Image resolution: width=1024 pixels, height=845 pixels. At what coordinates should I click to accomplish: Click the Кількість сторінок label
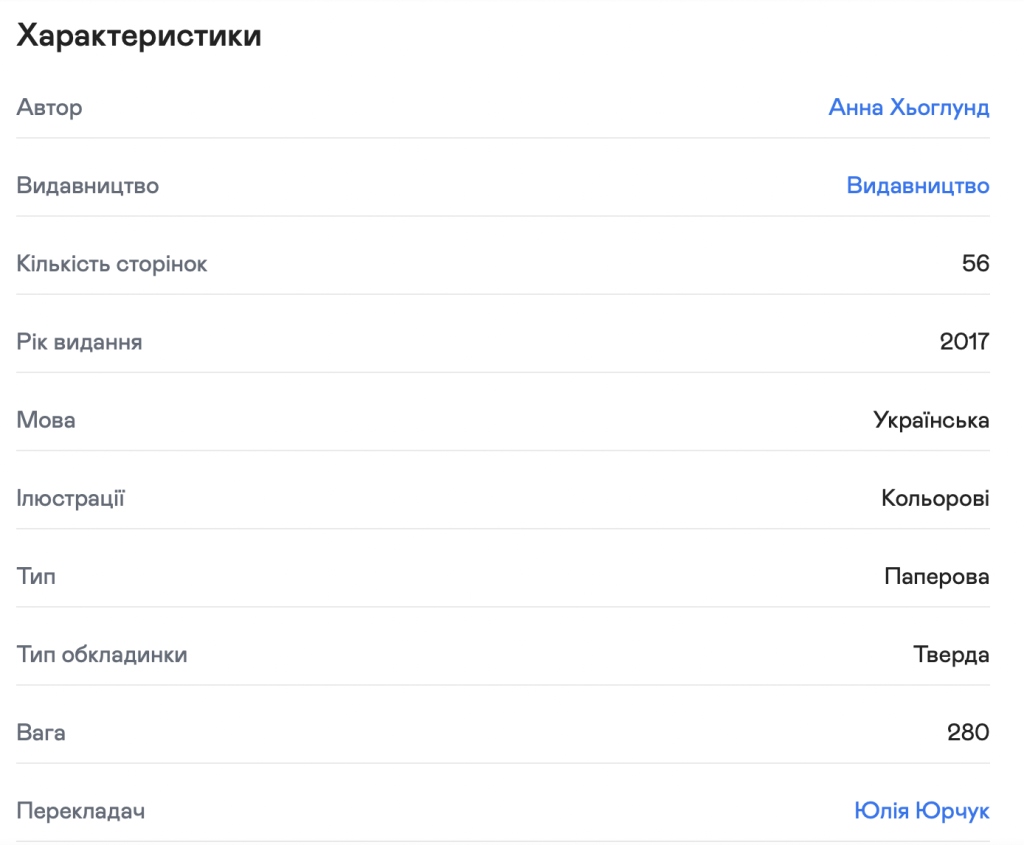coord(112,264)
